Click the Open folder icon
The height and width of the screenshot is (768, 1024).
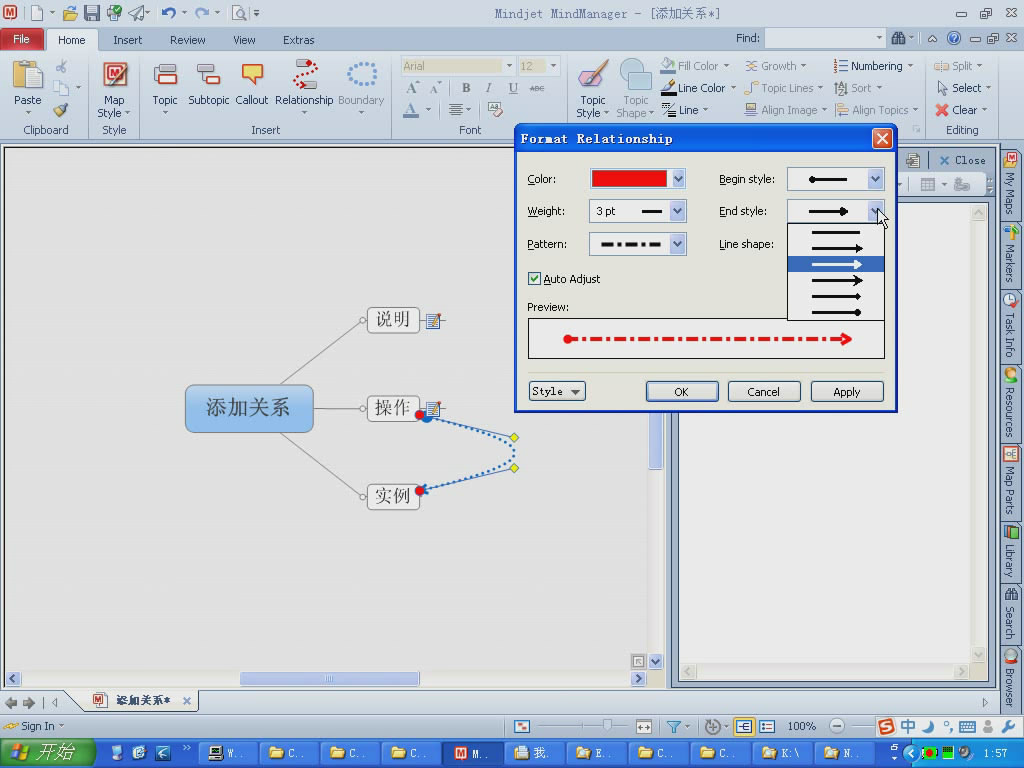point(70,13)
